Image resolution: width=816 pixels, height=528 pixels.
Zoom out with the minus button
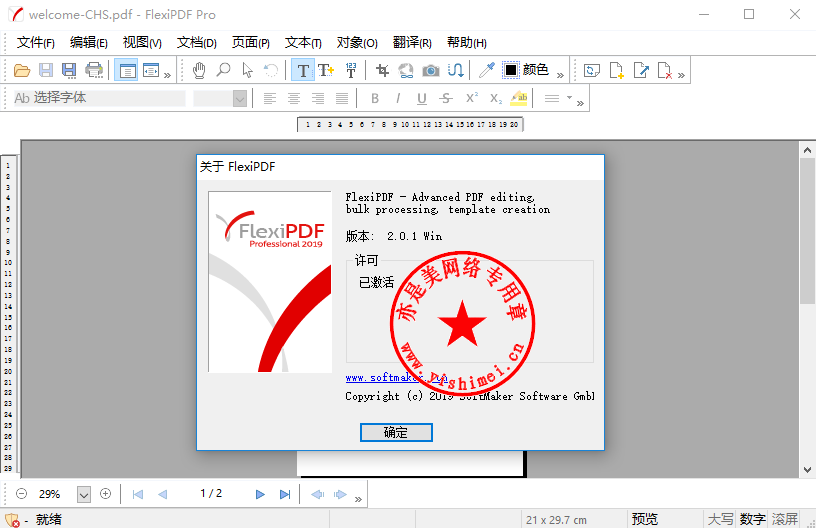(x=21, y=494)
